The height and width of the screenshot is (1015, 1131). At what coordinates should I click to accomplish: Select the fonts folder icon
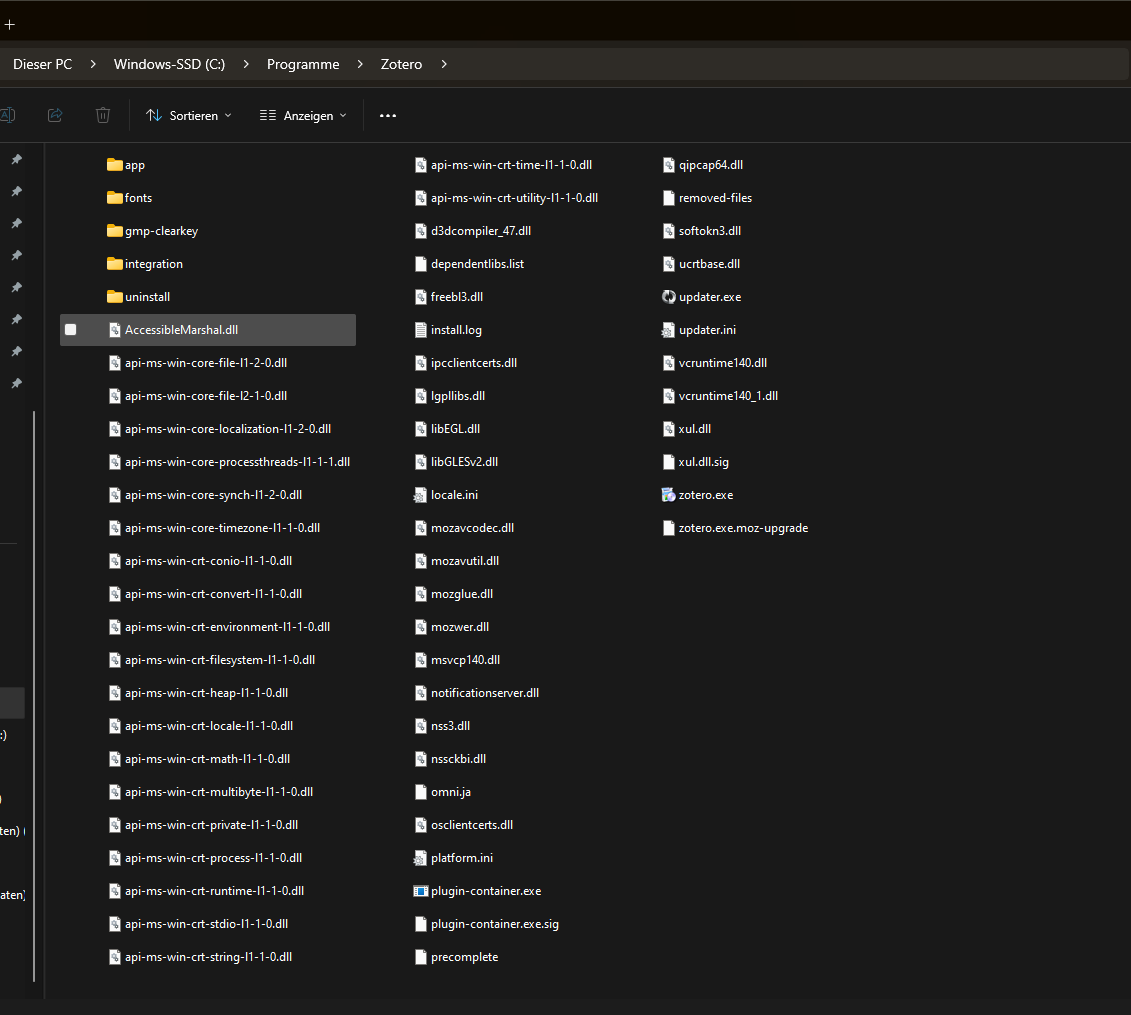(115, 198)
